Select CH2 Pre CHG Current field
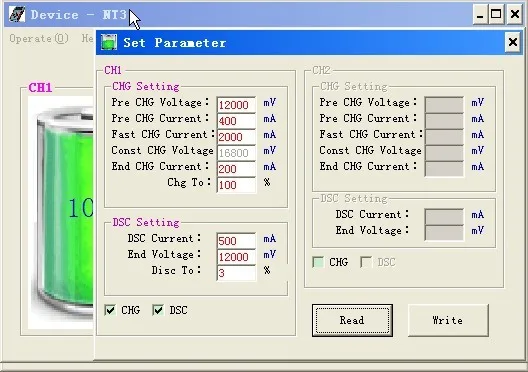 pos(444,121)
